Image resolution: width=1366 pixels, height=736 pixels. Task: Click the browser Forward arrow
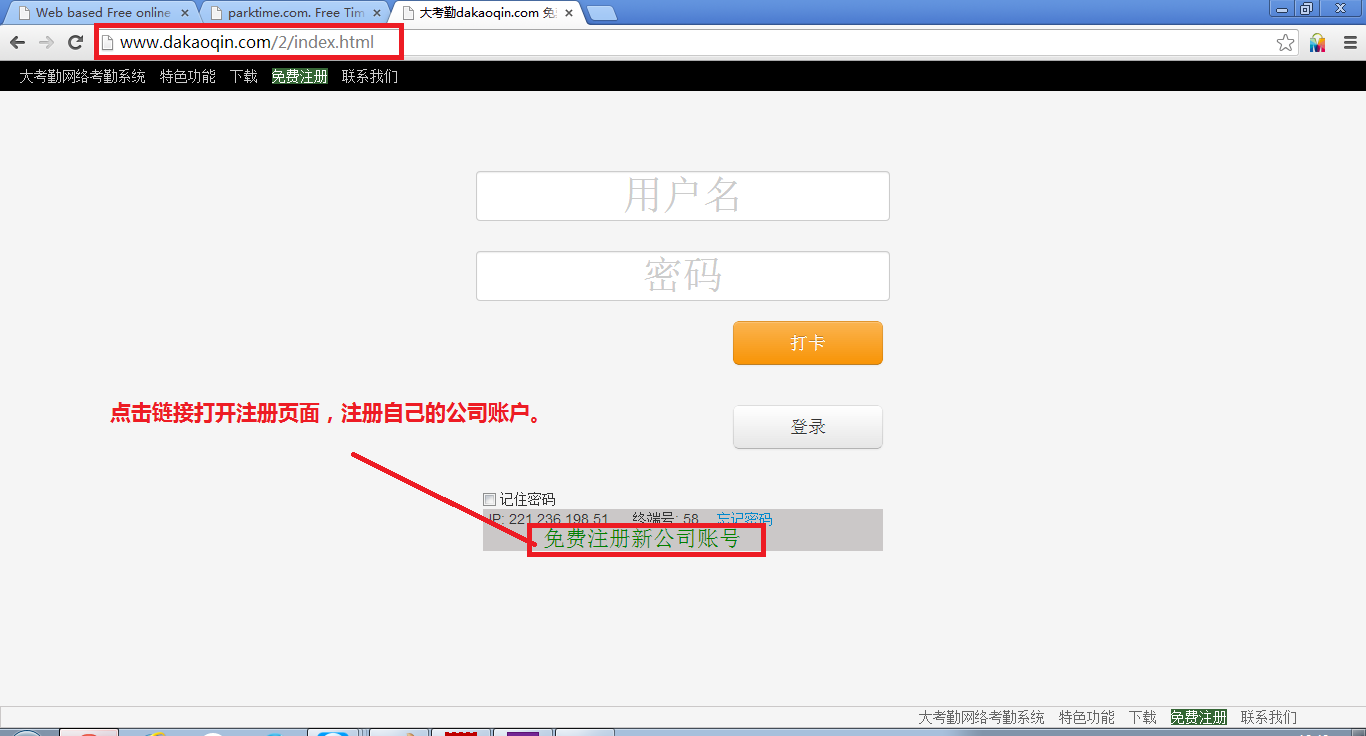pos(46,42)
